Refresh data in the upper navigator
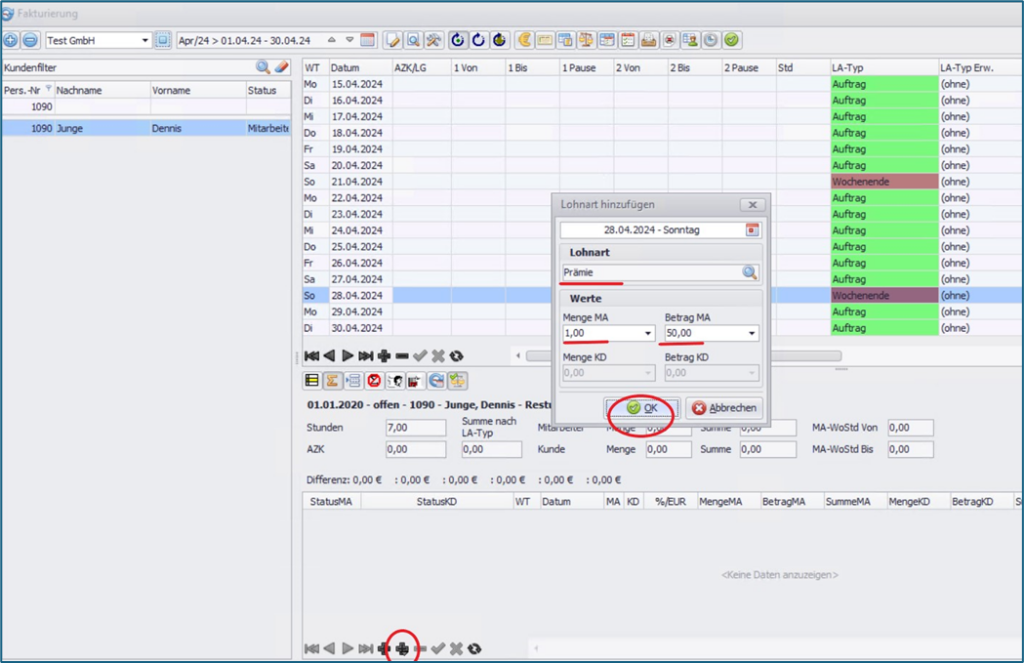 coord(456,356)
